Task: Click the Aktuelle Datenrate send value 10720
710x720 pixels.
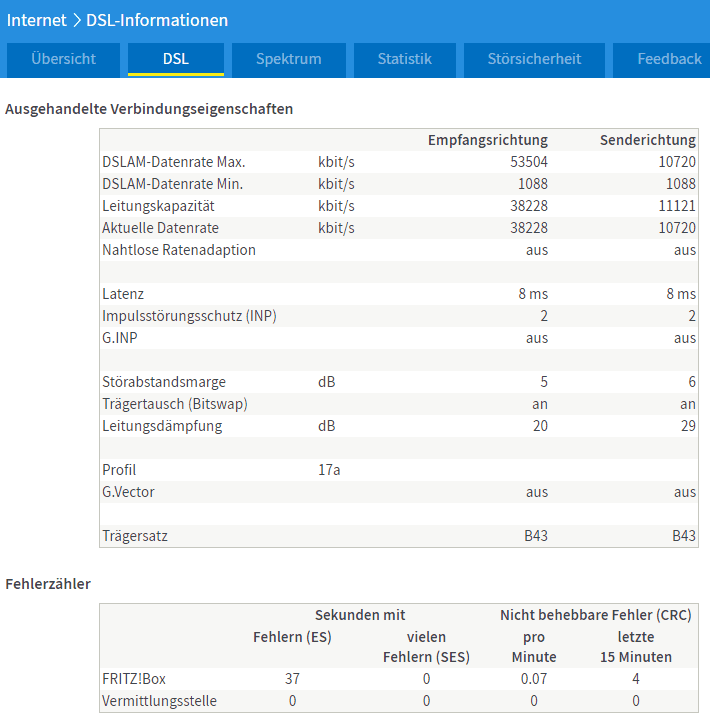Action: pyautogui.click(x=677, y=228)
